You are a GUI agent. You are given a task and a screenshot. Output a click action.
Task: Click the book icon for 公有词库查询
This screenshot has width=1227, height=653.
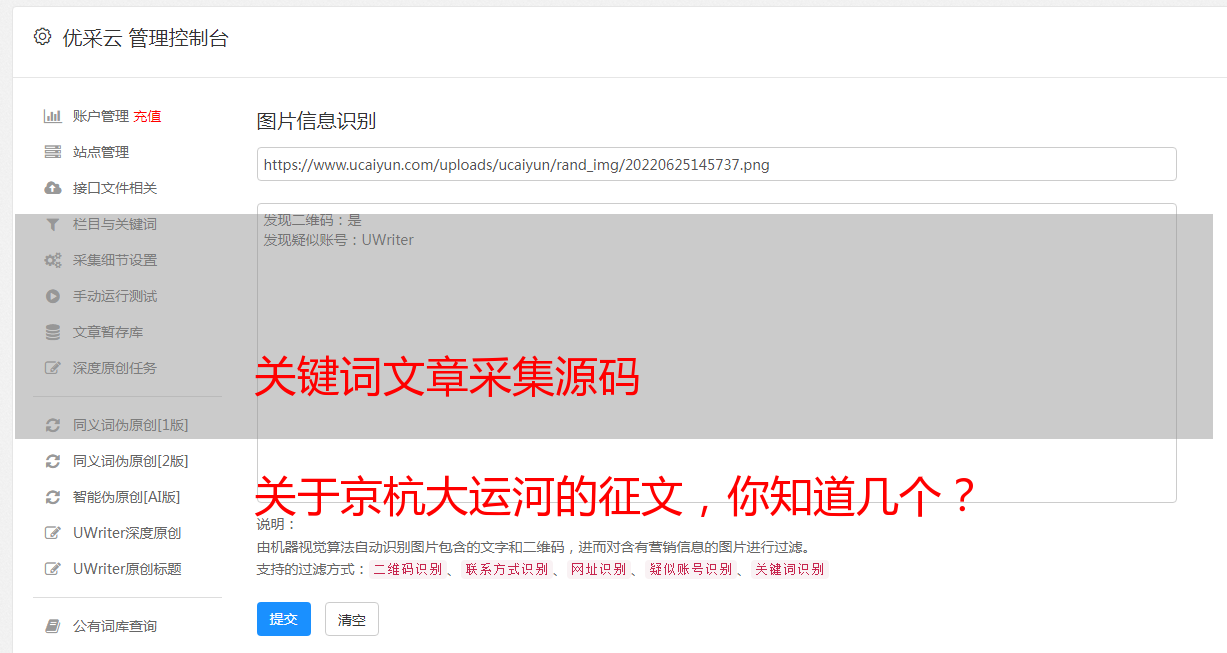pos(53,626)
